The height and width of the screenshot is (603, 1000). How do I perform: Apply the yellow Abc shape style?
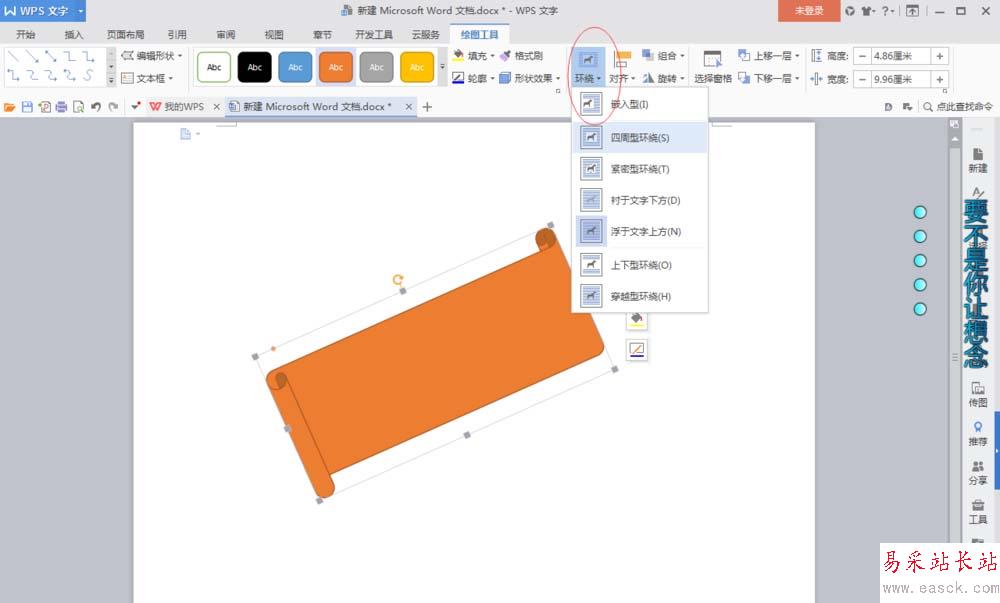point(417,67)
